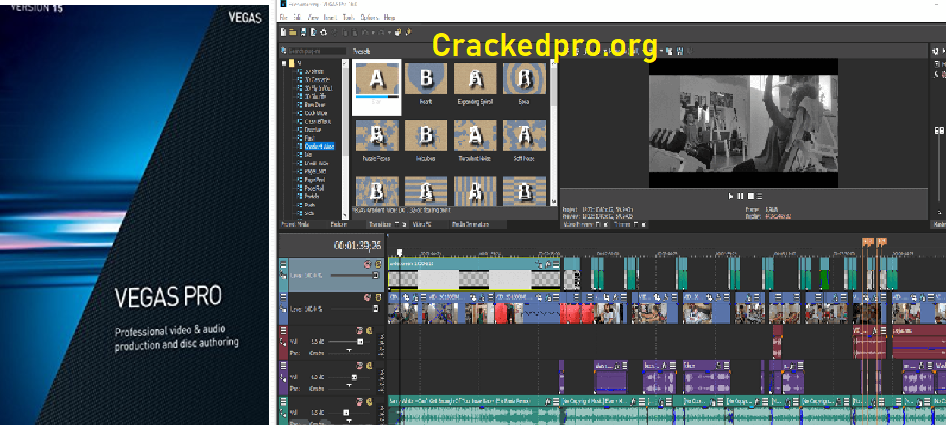Click the New project toolbar icon
946x425 pixels.
tap(284, 32)
